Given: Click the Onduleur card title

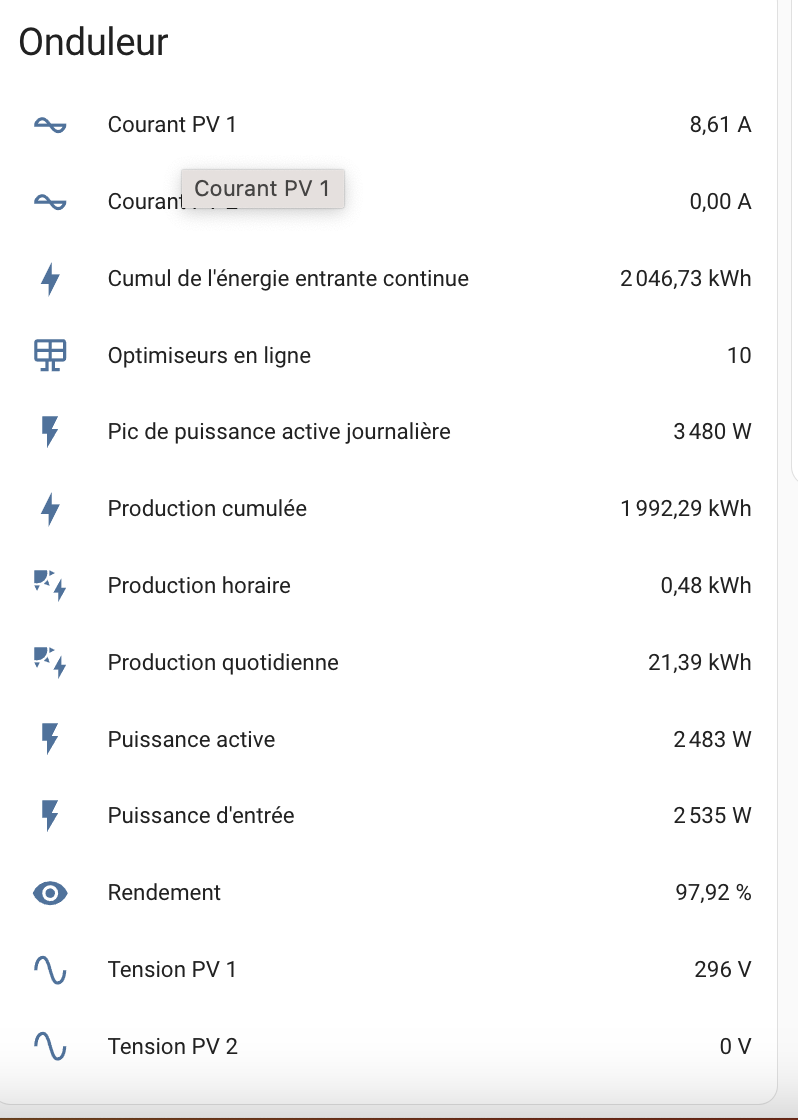Looking at the screenshot, I should (93, 41).
